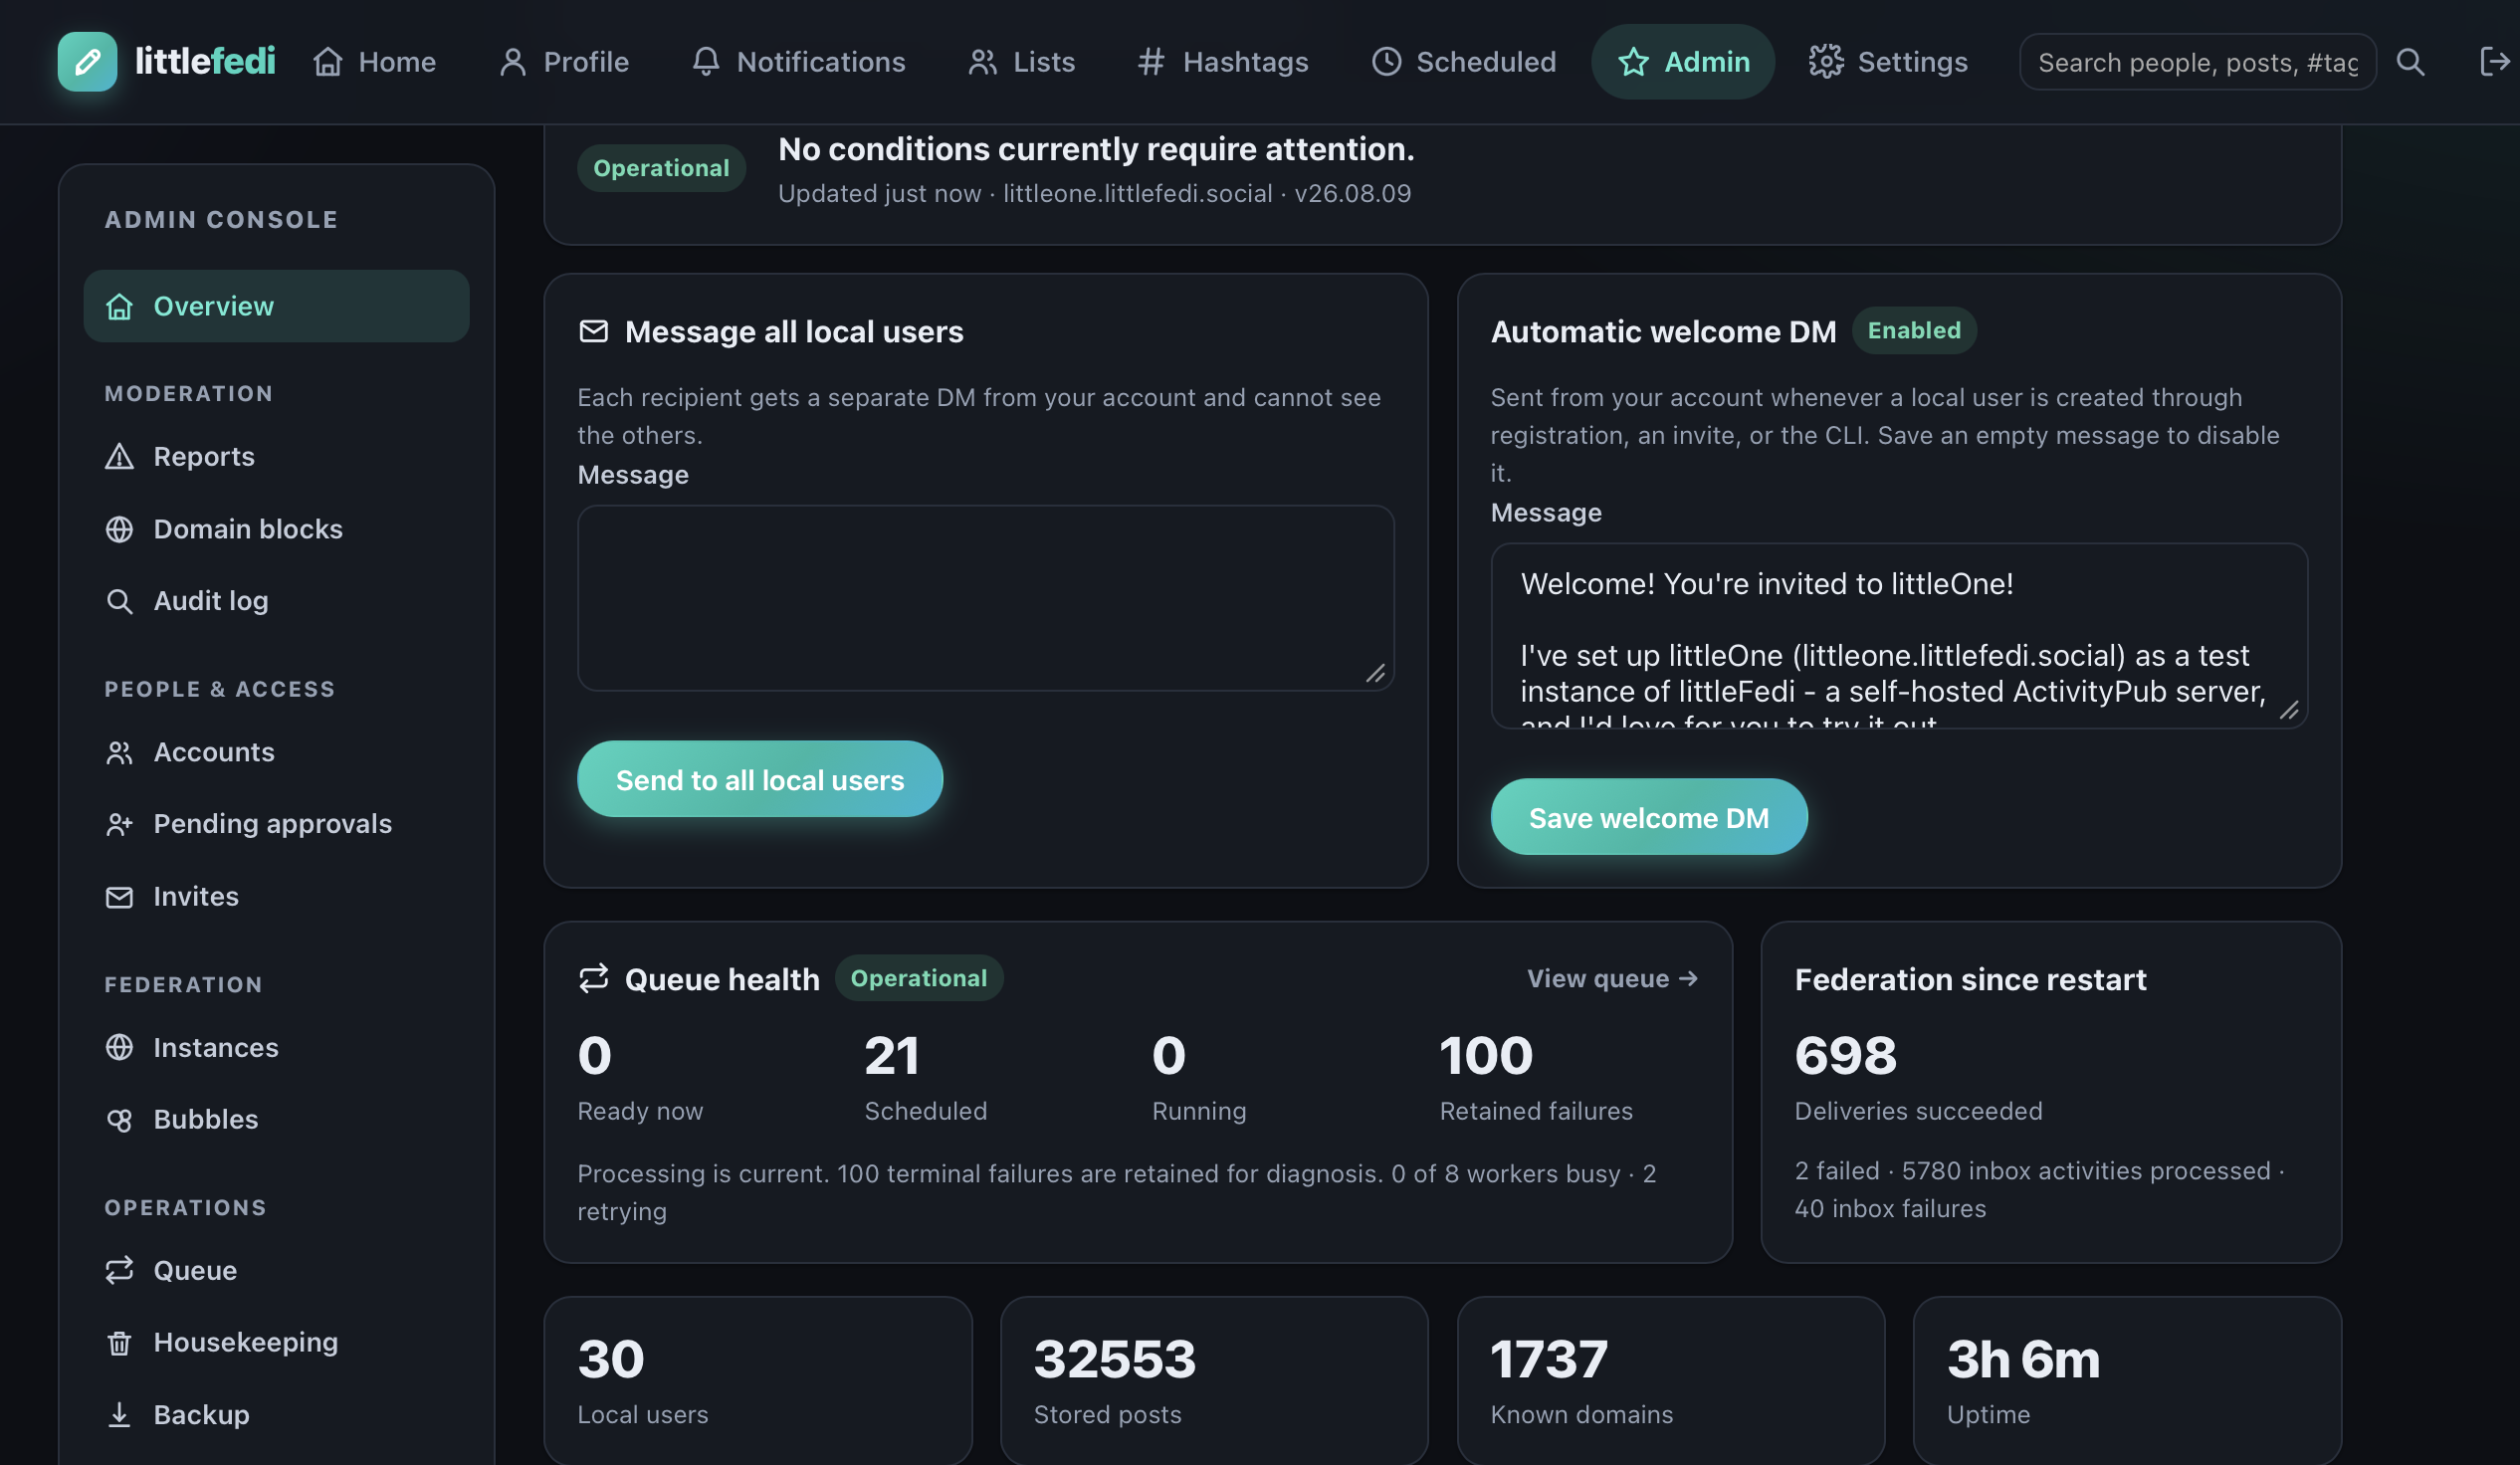Click the littlefedi pencil logo icon
2520x1465 pixels.
point(87,61)
